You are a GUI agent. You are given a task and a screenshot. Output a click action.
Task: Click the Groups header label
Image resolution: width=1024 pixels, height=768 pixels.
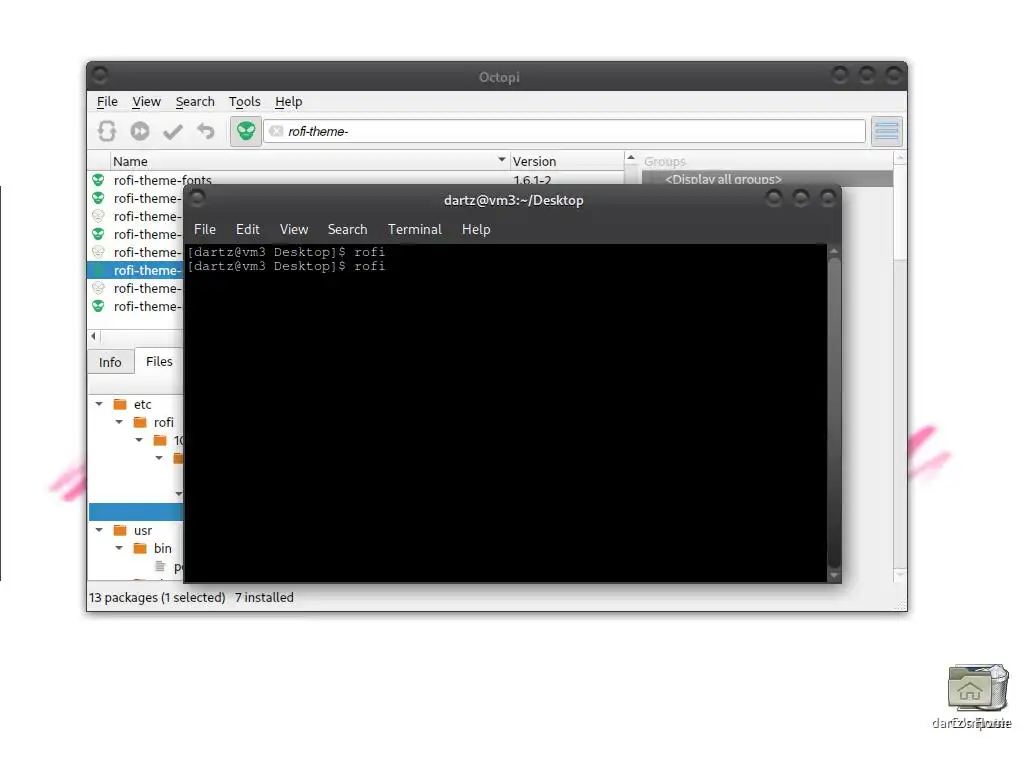point(665,161)
